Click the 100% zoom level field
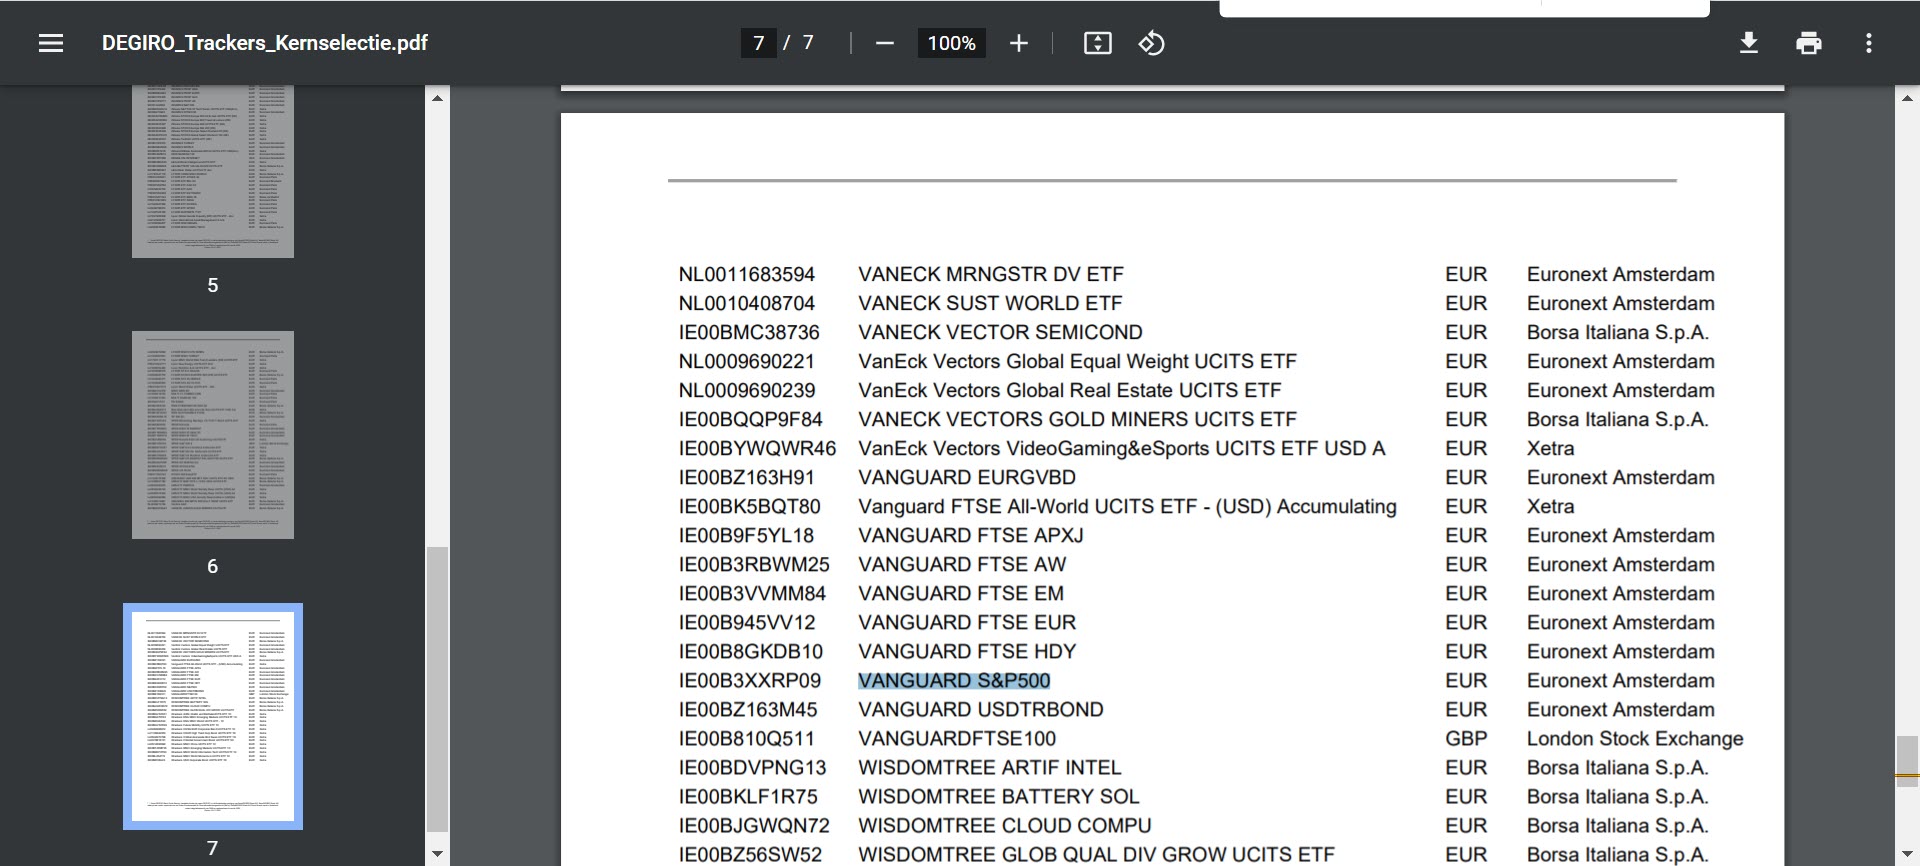The width and height of the screenshot is (1920, 866). coord(951,43)
